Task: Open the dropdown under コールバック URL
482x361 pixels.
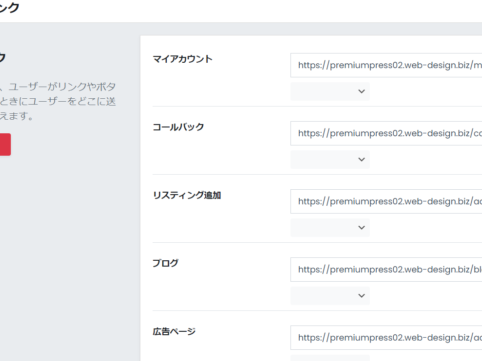Action: 330,159
